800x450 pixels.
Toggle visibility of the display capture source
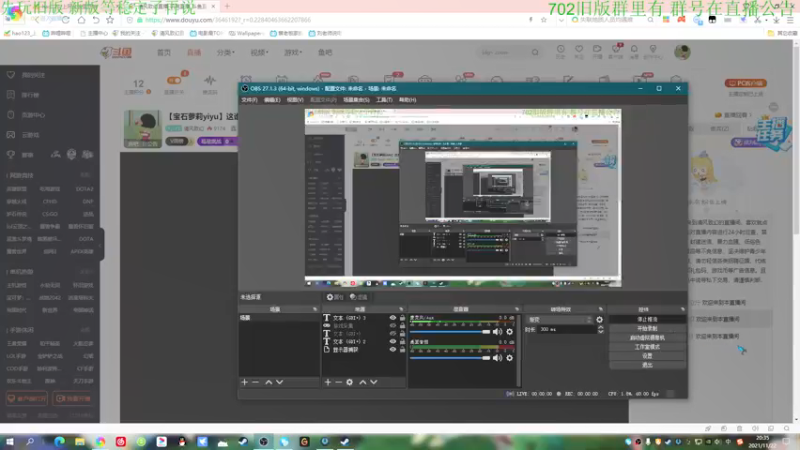point(393,350)
